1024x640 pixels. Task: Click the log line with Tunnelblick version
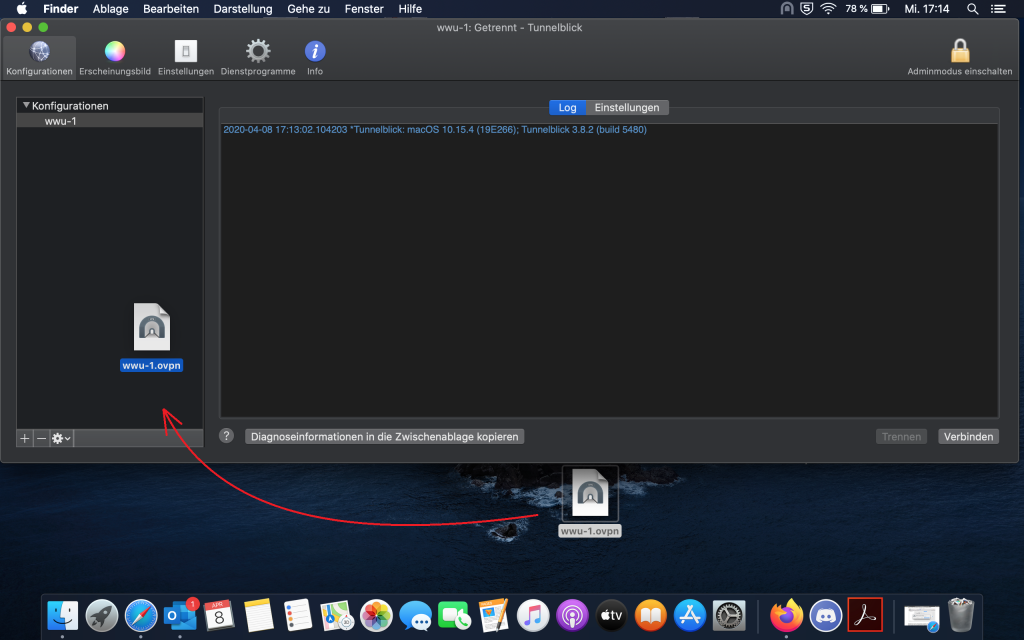tap(435, 129)
